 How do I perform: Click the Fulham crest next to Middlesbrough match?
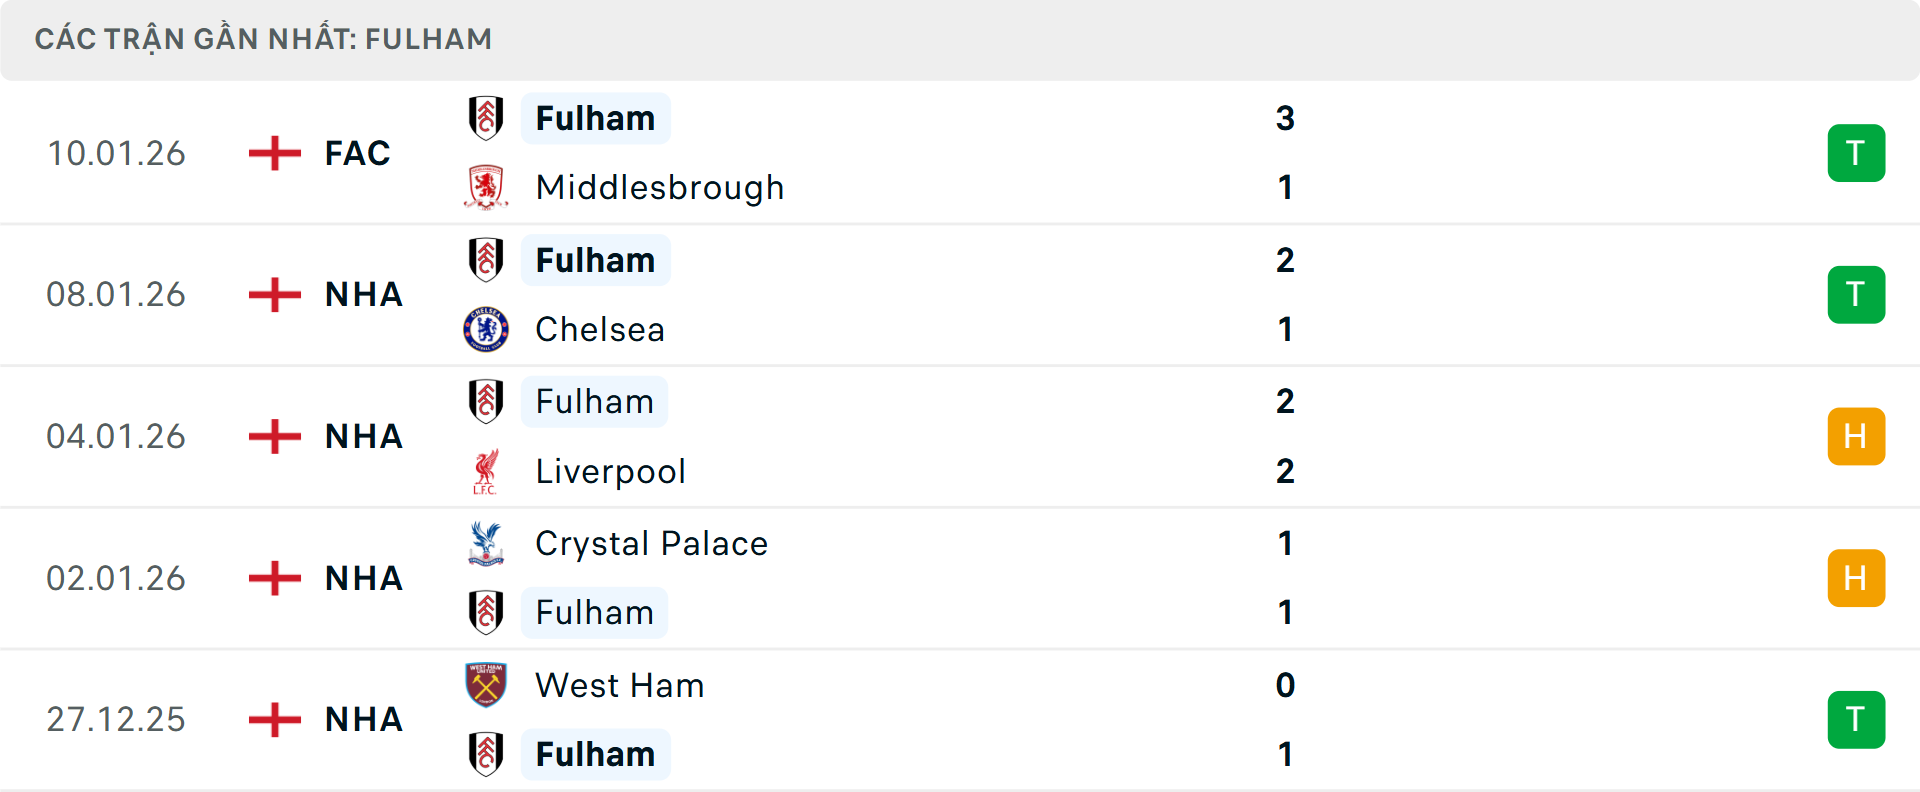pos(486,118)
